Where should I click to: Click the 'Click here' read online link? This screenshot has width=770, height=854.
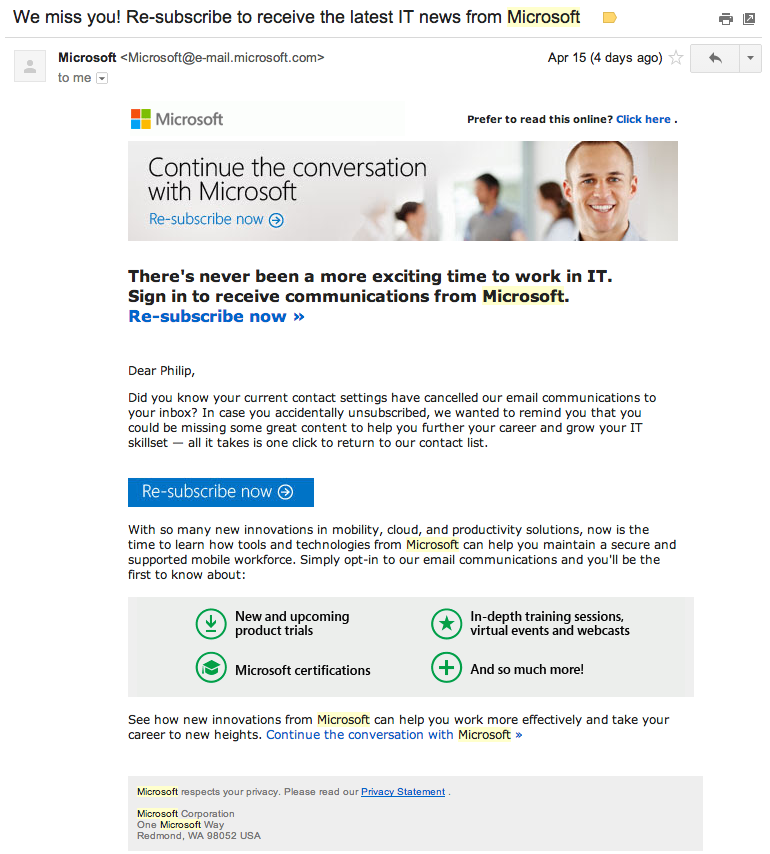click(643, 119)
